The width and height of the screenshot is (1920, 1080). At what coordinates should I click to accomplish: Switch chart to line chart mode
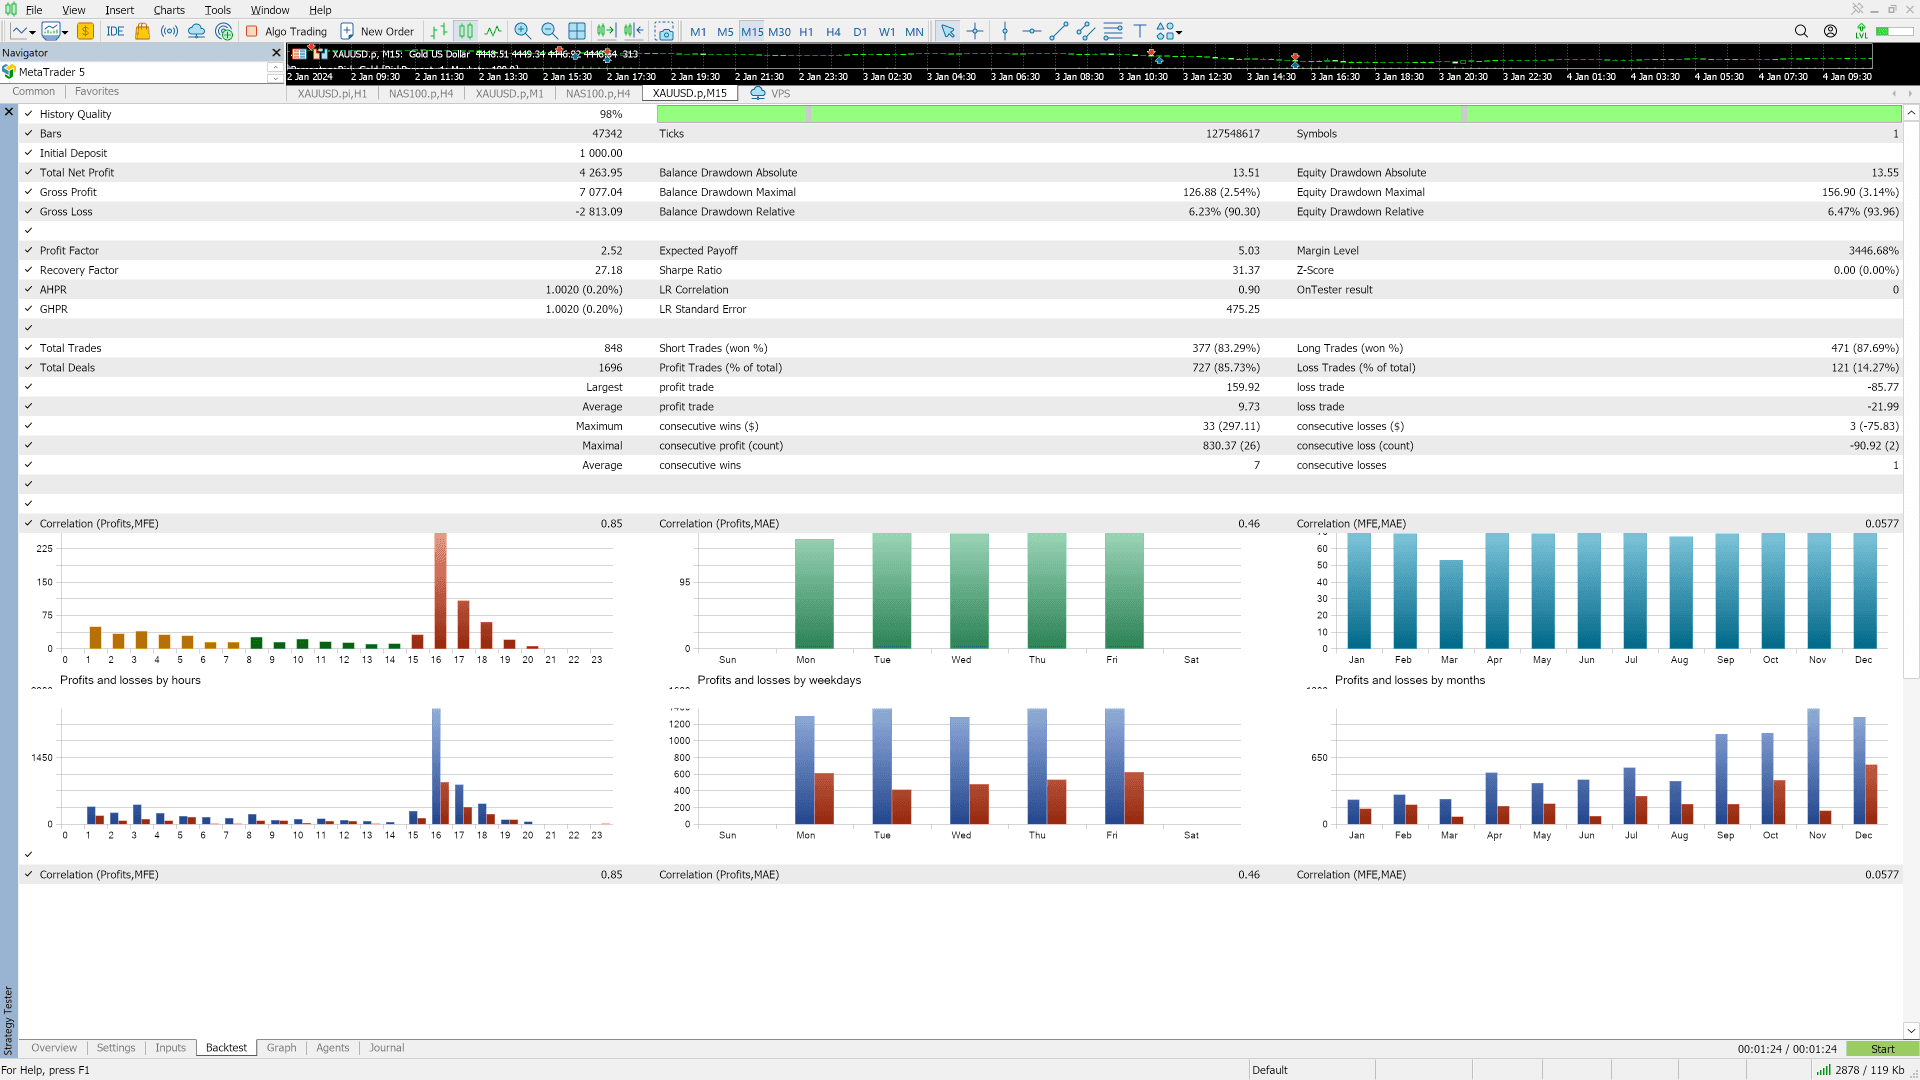coord(493,31)
